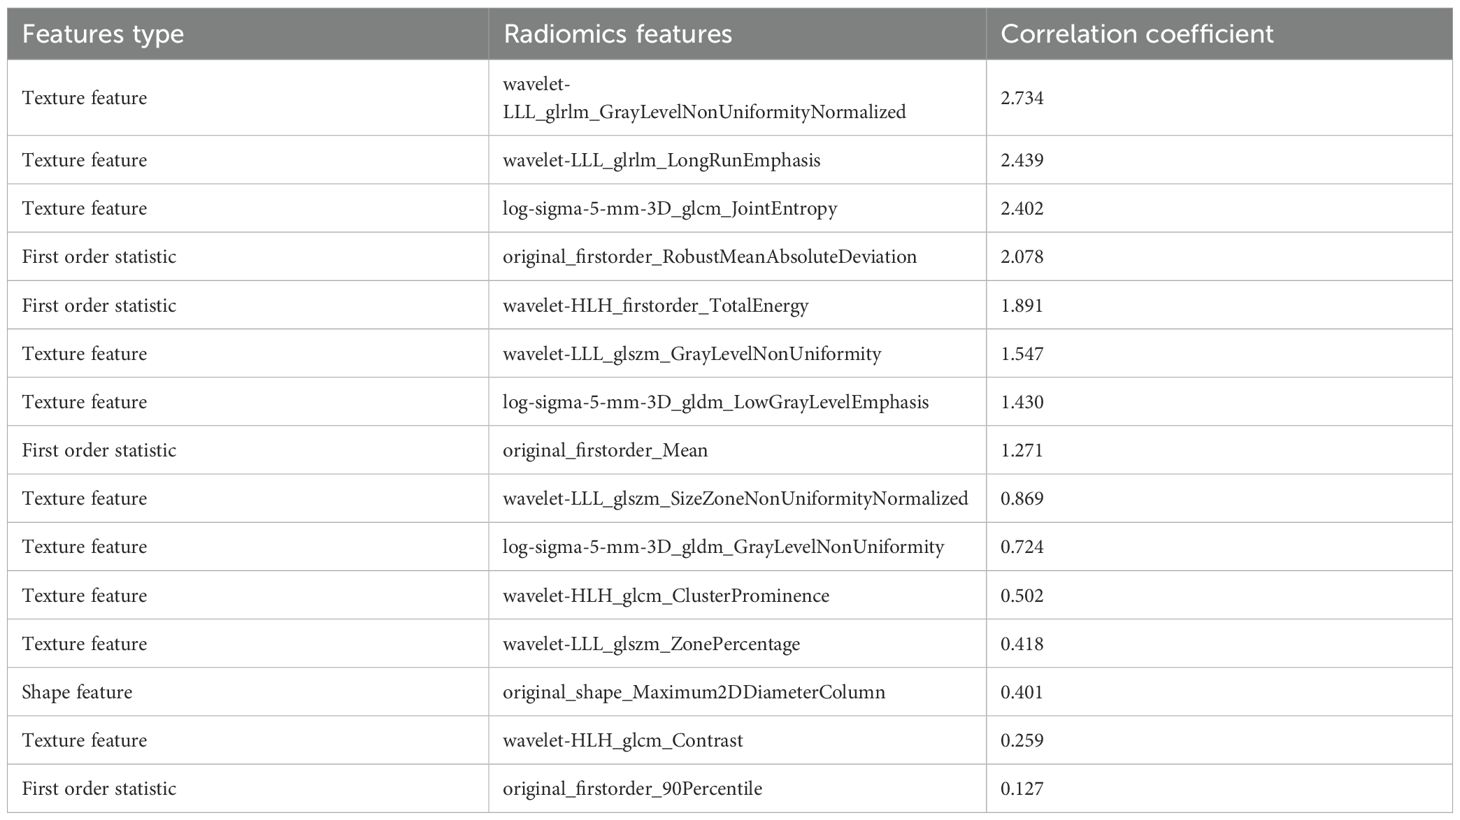Select the wavelet-LLL_glszm_GrayLevelNonUniformity cell
The height and width of the screenshot is (820, 1460).
(692, 353)
